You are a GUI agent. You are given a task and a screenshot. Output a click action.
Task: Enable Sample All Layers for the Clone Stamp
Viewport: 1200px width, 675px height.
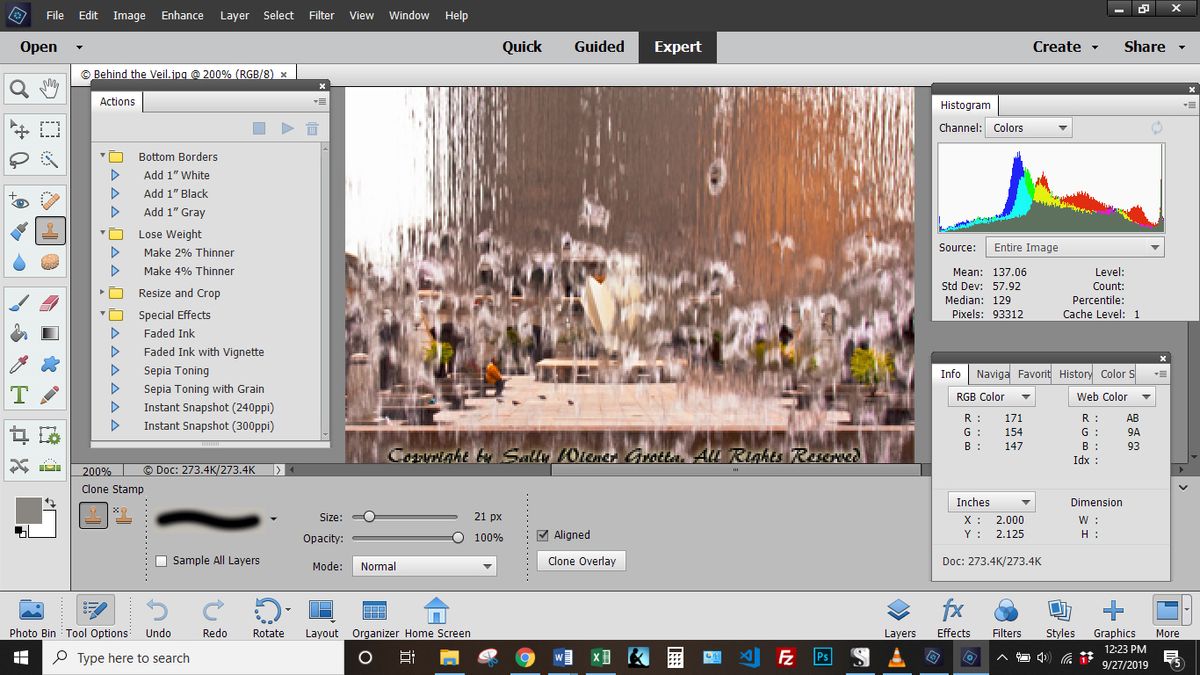pos(161,560)
